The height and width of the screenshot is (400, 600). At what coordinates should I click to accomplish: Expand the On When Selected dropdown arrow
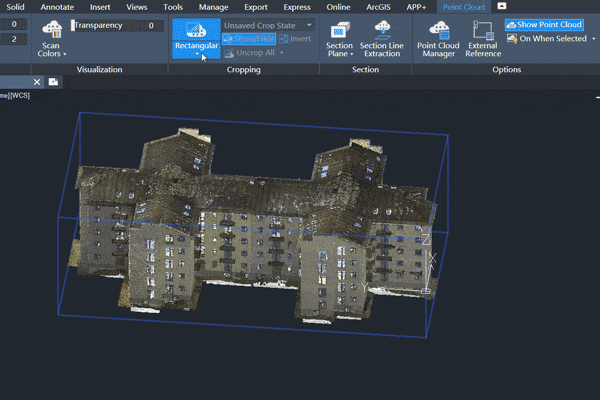pos(593,39)
